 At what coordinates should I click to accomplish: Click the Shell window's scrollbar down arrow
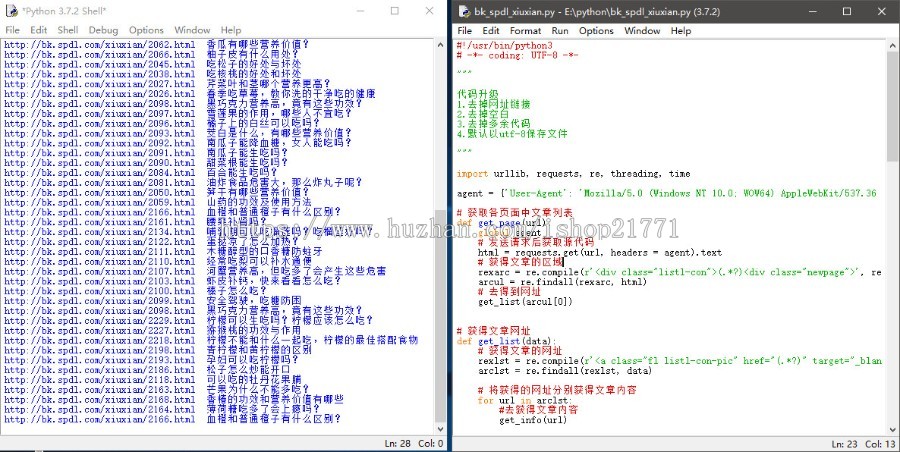[440, 428]
